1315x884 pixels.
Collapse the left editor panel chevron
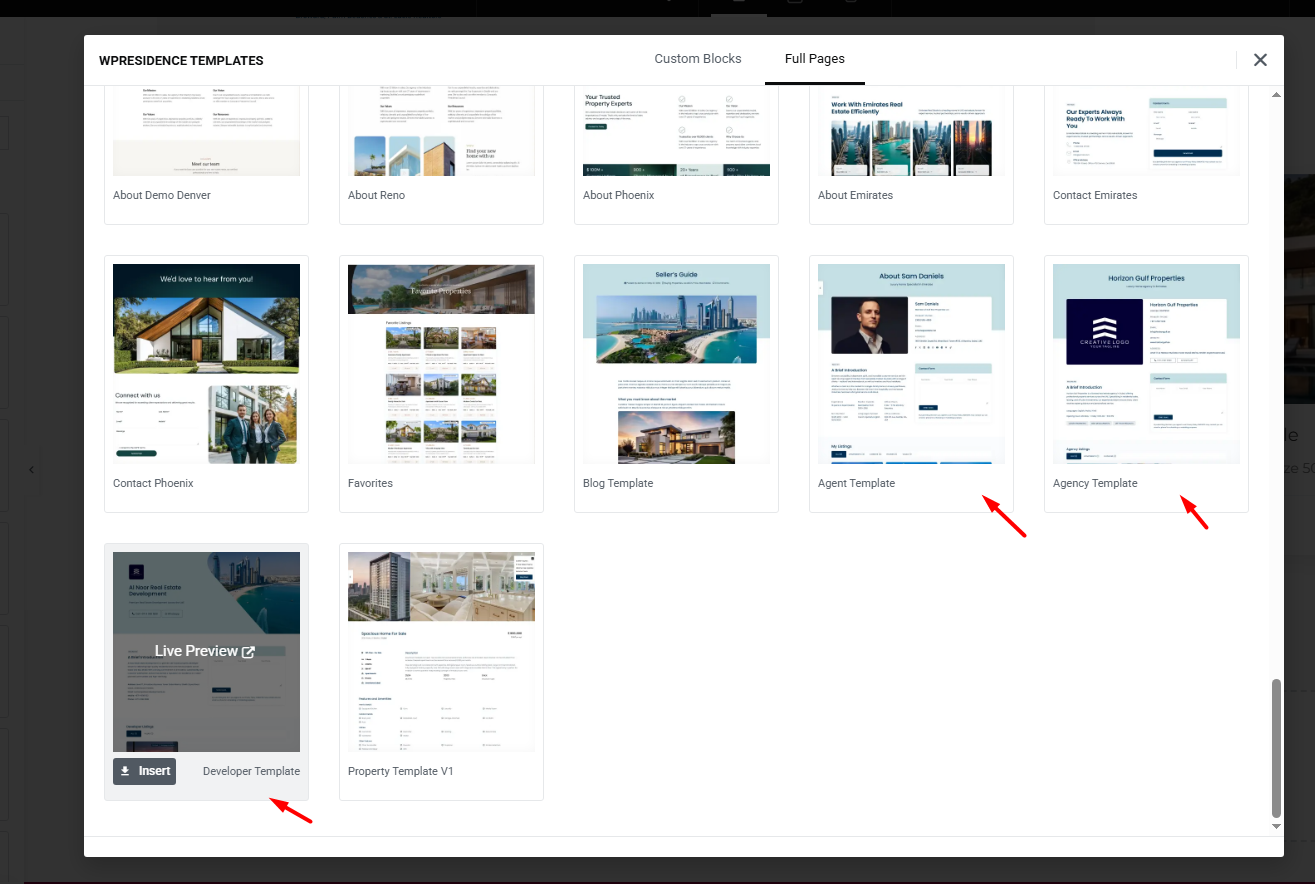(31, 469)
